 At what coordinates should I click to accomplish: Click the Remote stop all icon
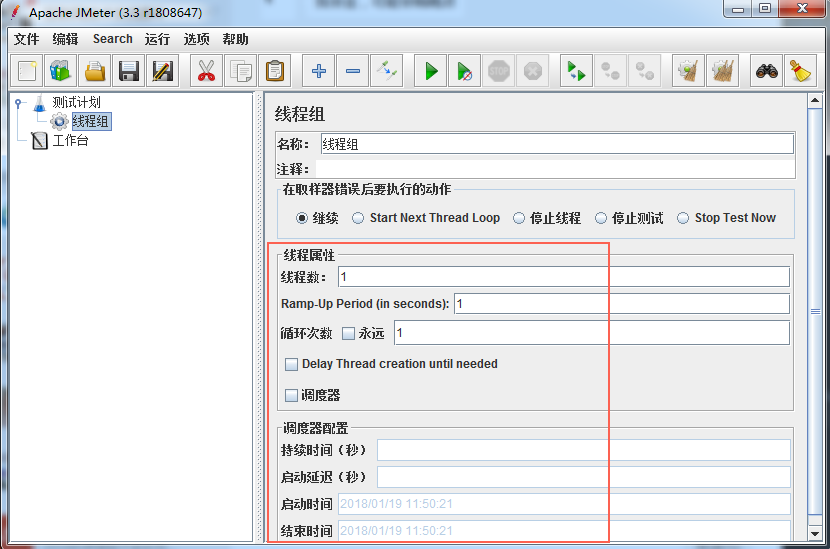pyautogui.click(x=610, y=71)
